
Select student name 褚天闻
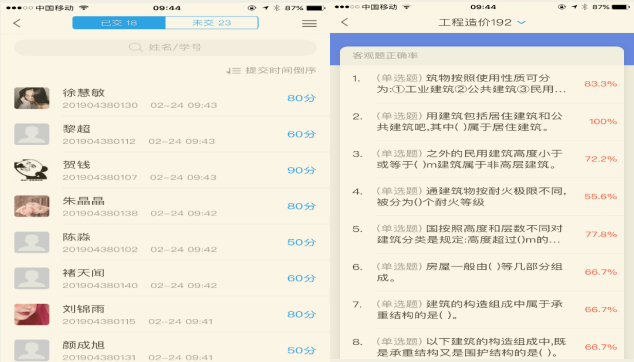pos(84,273)
